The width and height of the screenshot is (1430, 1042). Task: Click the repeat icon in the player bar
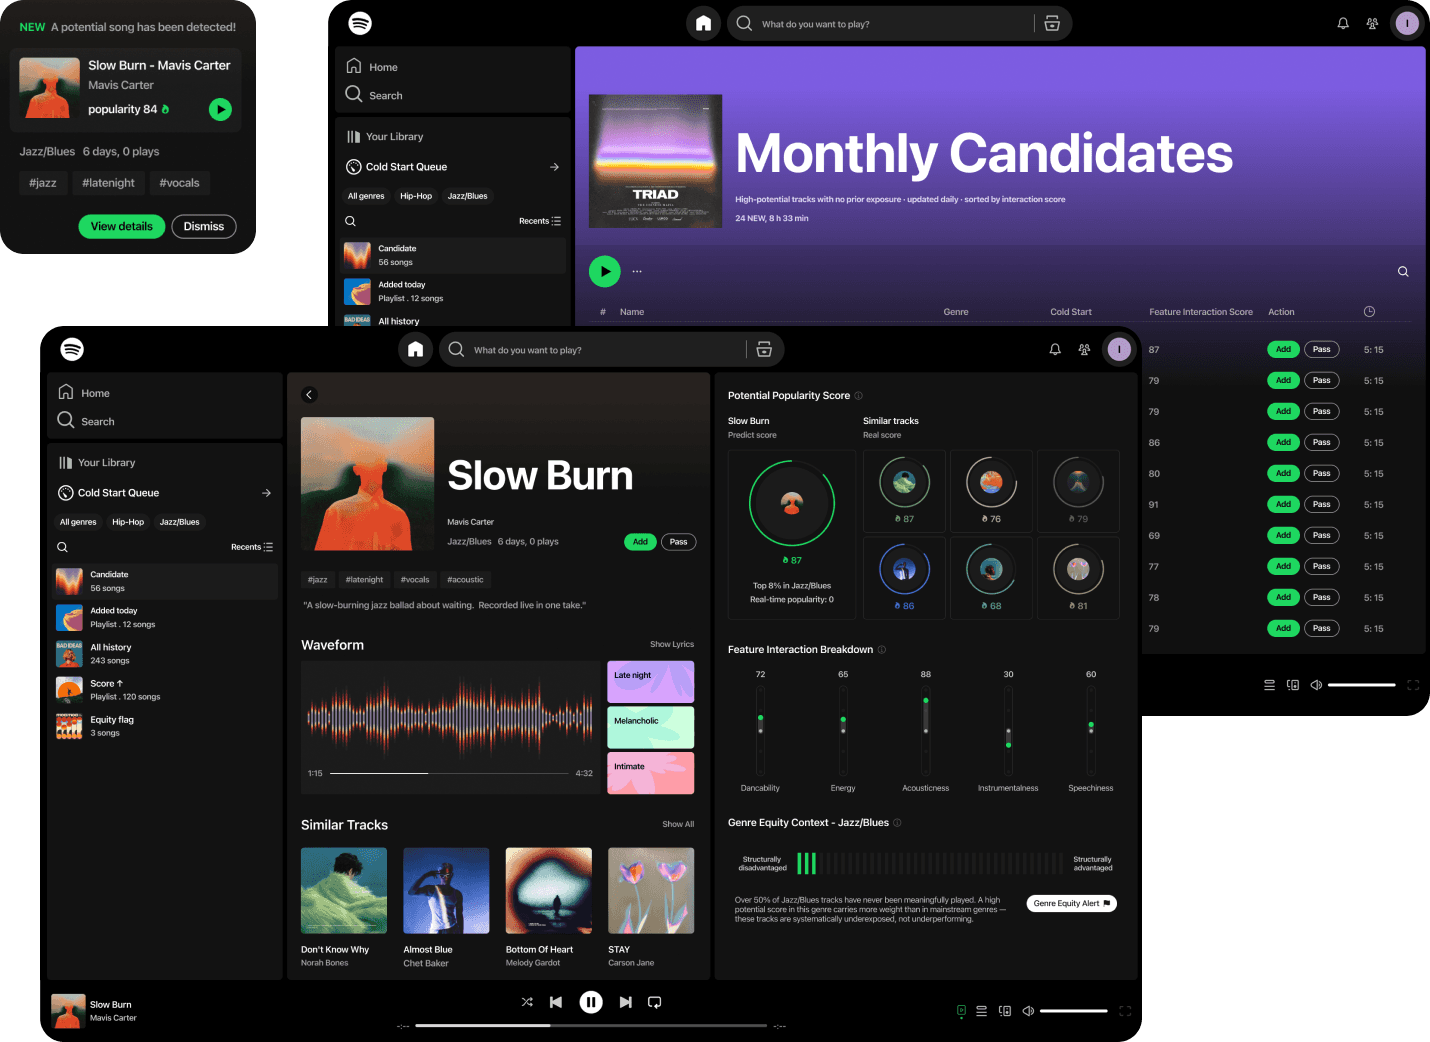point(655,1002)
